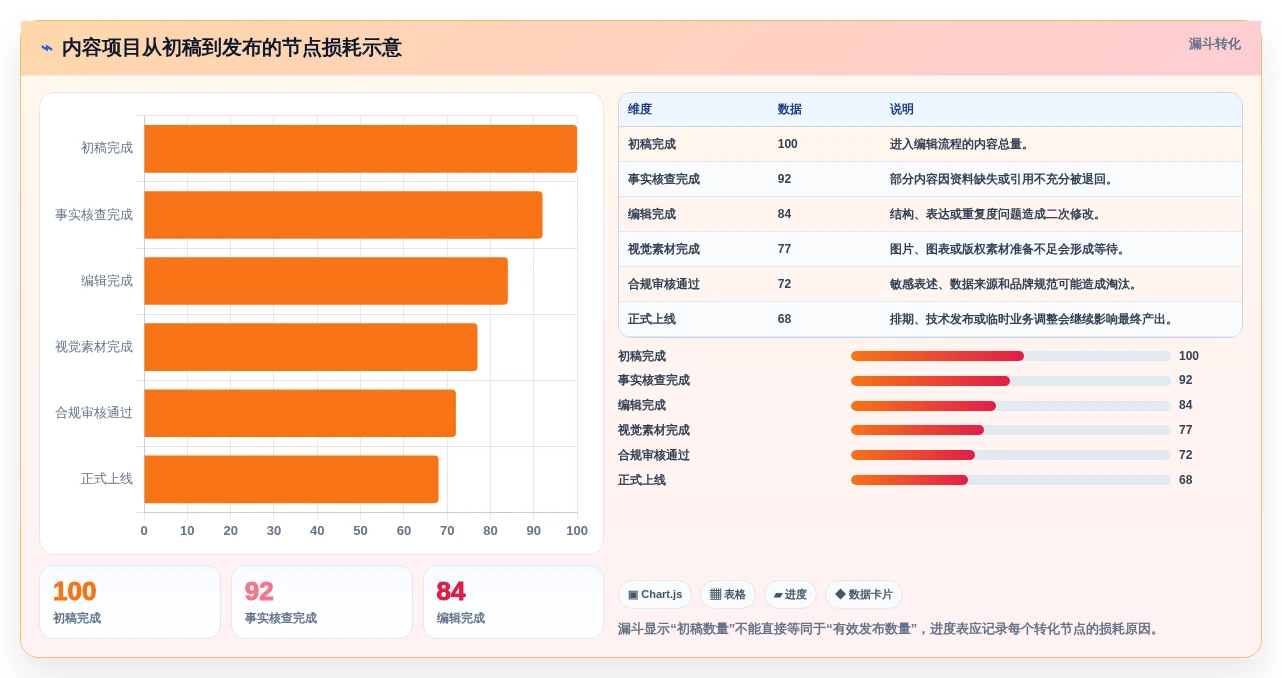Image resolution: width=1282 pixels, height=678 pixels.
Task: Click the 视觉素材完成 bar in the chart
Action: (311, 347)
